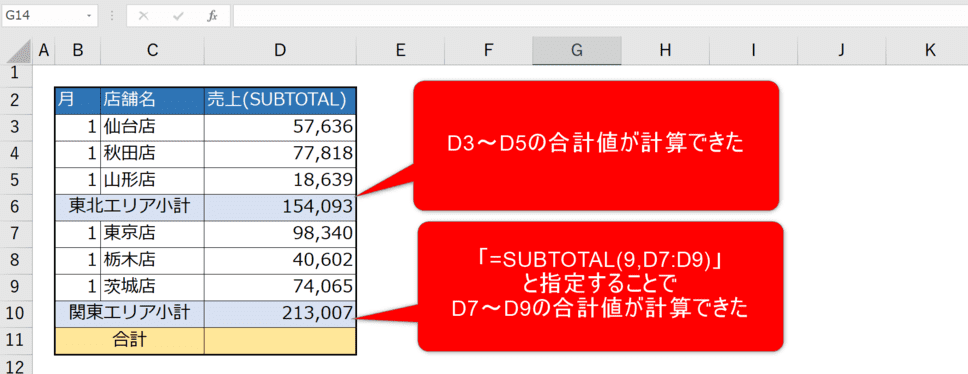The width and height of the screenshot is (968, 374).
Task: Select column A header
Action: [43, 51]
